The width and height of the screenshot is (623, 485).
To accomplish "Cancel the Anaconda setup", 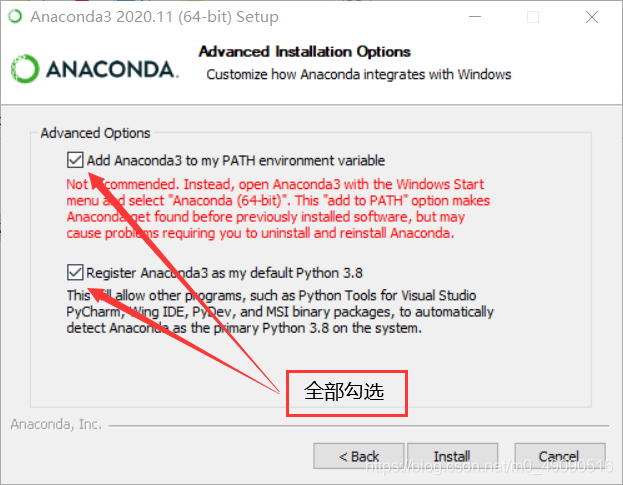I will pos(559,456).
